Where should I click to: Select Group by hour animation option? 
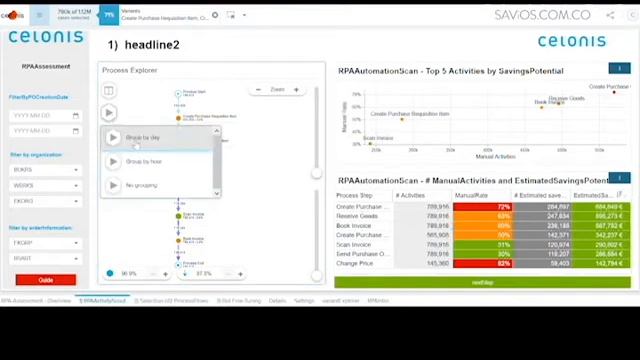point(157,162)
